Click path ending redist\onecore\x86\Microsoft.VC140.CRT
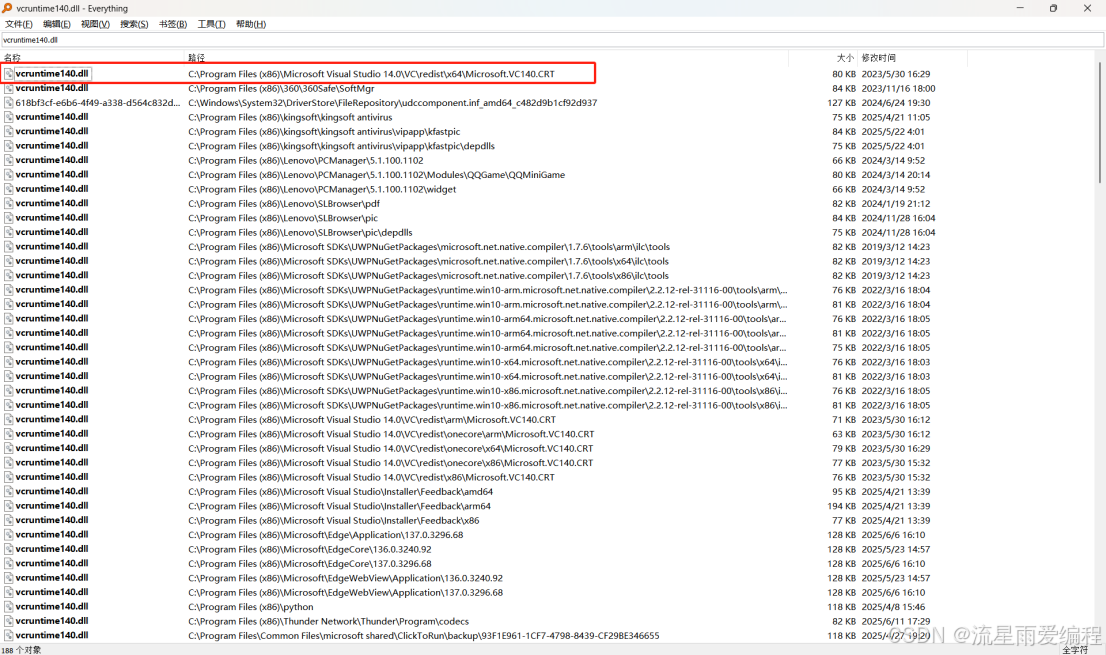 point(391,463)
